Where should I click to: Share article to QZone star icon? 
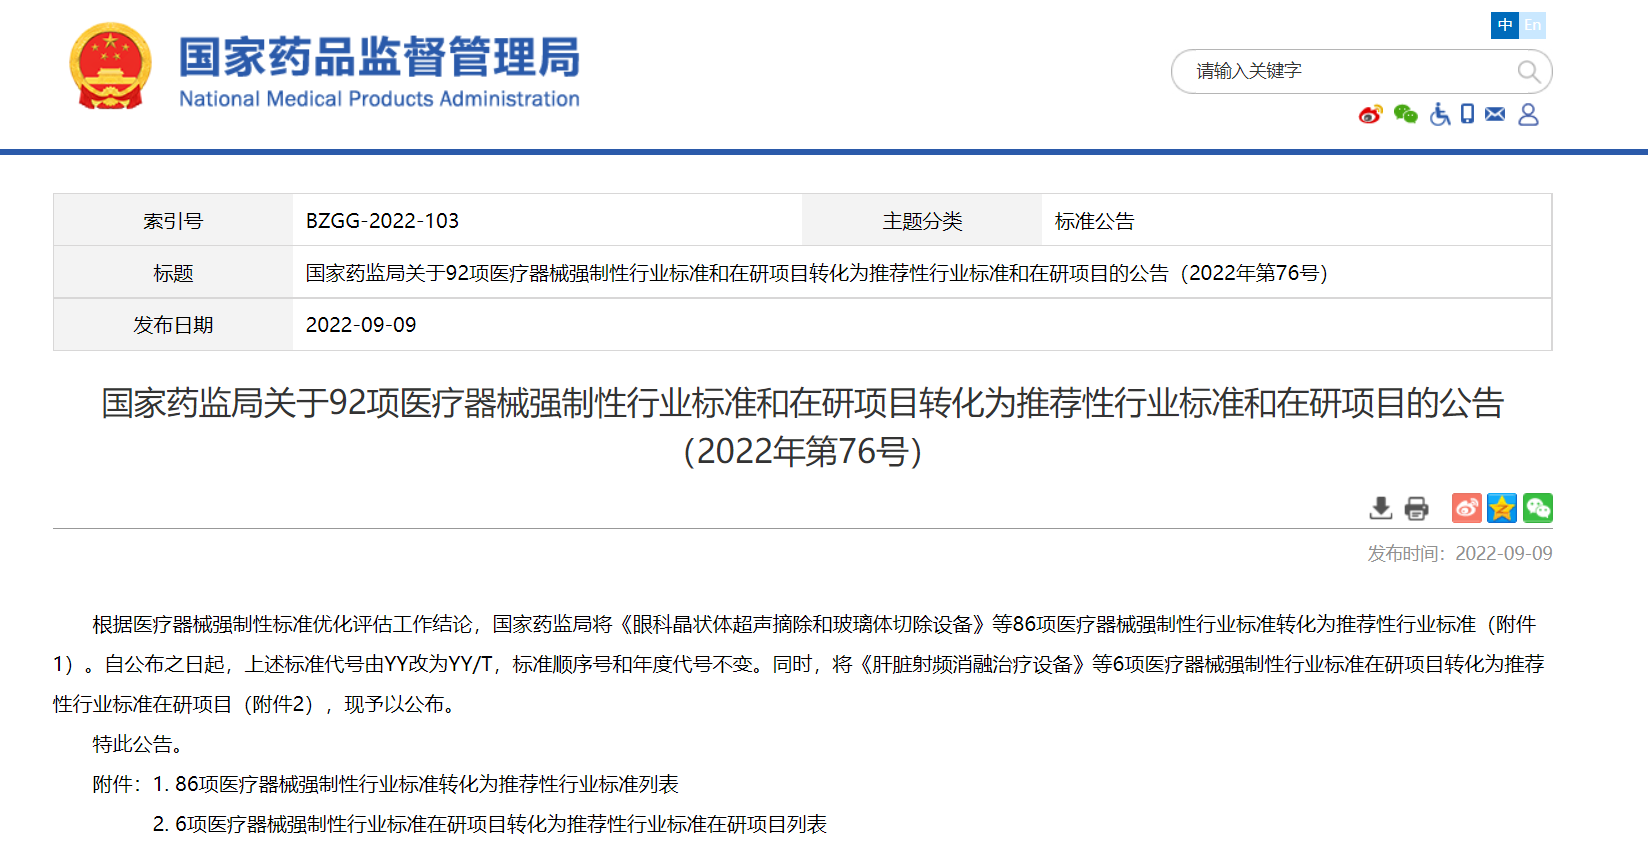click(x=1502, y=508)
